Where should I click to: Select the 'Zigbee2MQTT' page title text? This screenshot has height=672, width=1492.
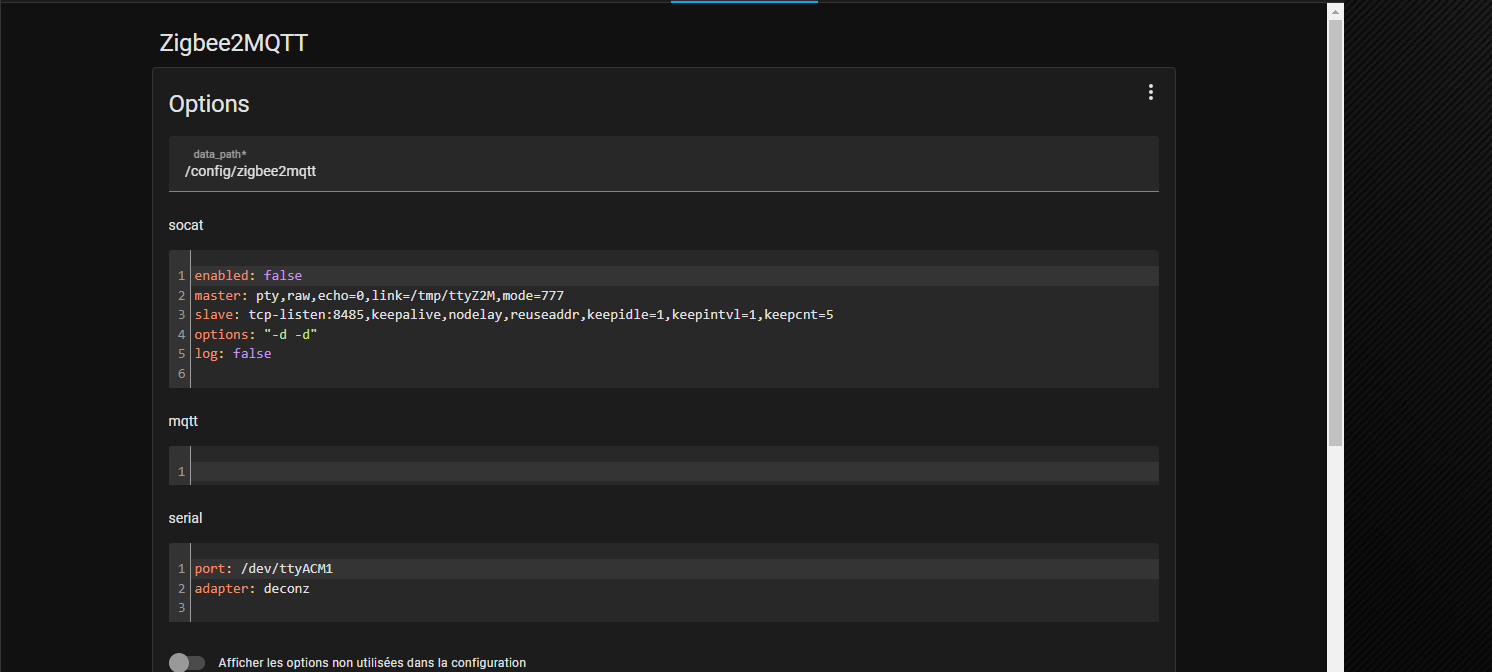[234, 43]
